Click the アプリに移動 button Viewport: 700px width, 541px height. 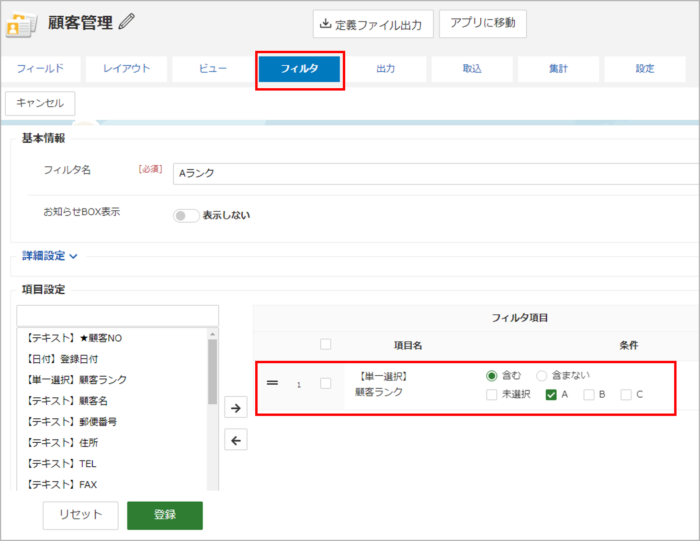coord(483,23)
